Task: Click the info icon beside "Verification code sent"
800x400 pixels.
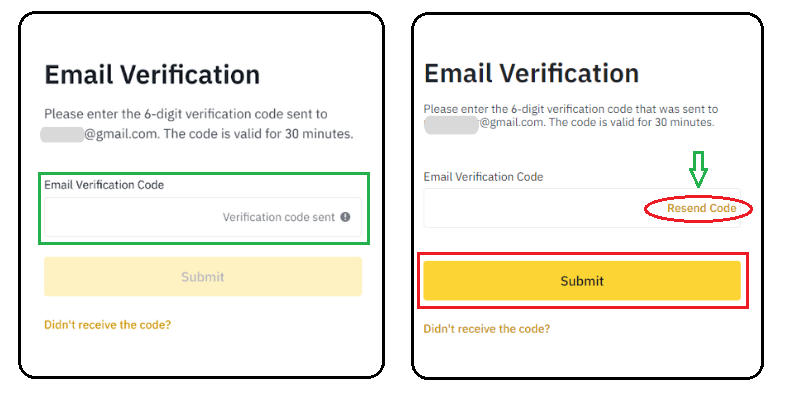Action: click(x=345, y=217)
